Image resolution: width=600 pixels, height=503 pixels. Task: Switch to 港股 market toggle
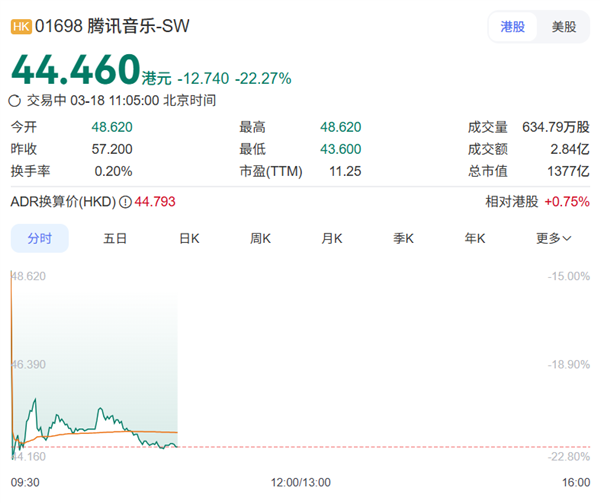pyautogui.click(x=512, y=27)
